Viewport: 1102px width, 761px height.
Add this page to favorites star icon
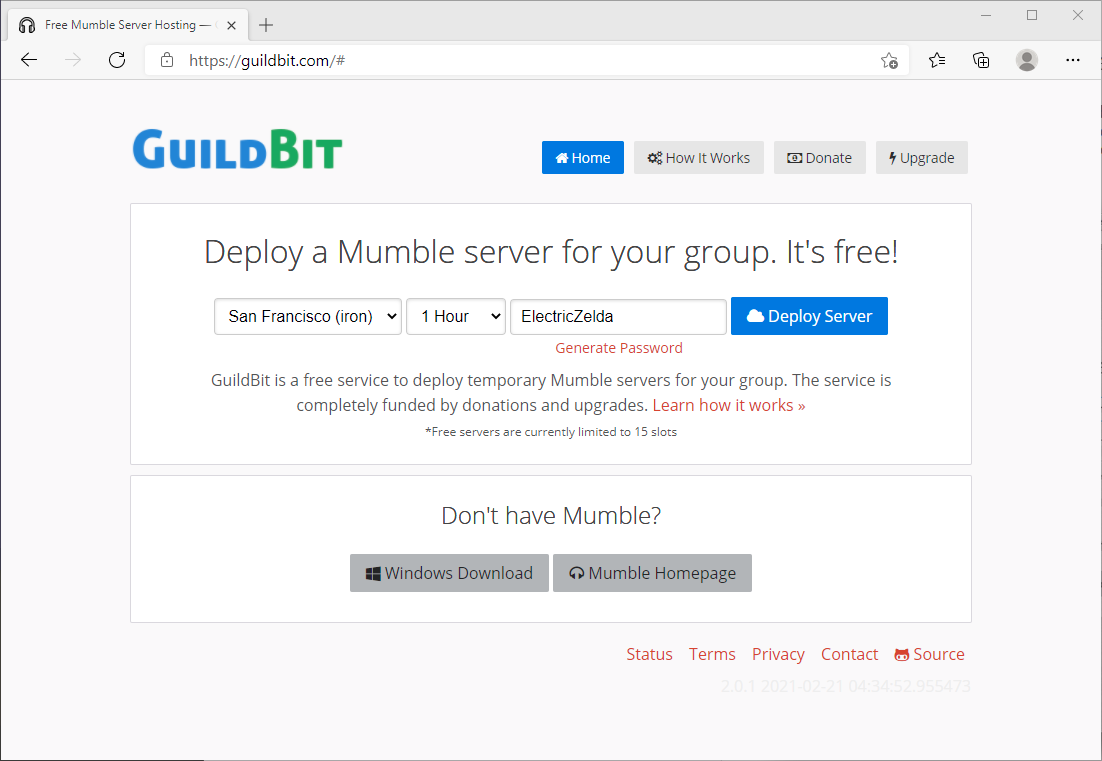point(889,60)
